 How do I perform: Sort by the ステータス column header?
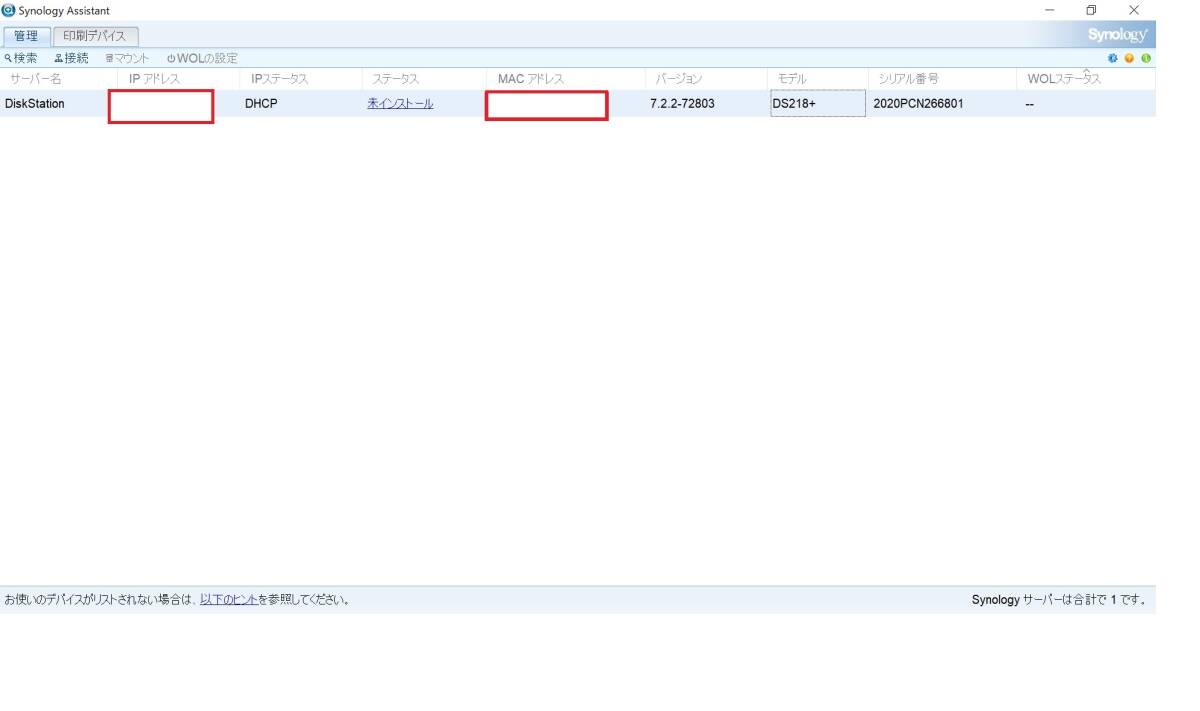point(424,78)
